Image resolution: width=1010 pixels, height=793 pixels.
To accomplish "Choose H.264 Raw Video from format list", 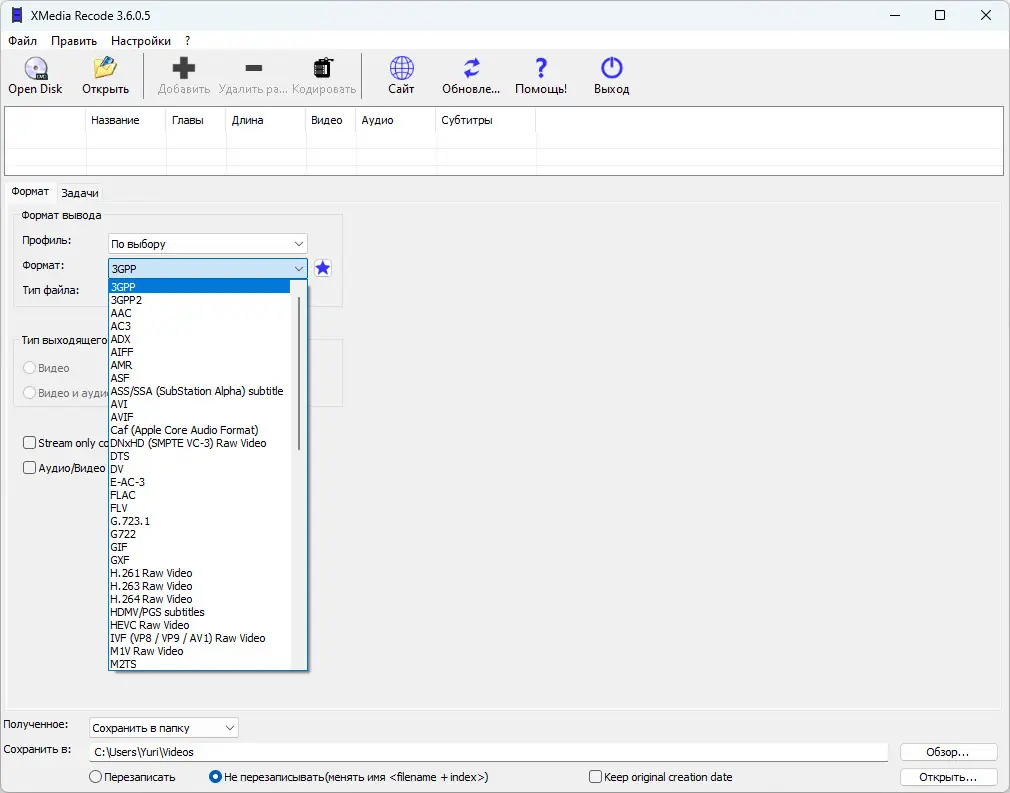I will pos(152,599).
